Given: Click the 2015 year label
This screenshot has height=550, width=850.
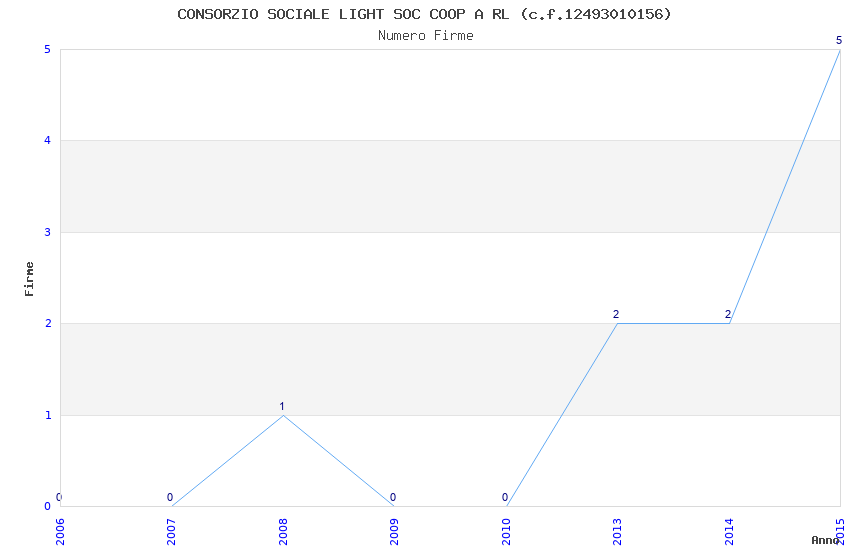Looking at the screenshot, I should (x=840, y=531).
